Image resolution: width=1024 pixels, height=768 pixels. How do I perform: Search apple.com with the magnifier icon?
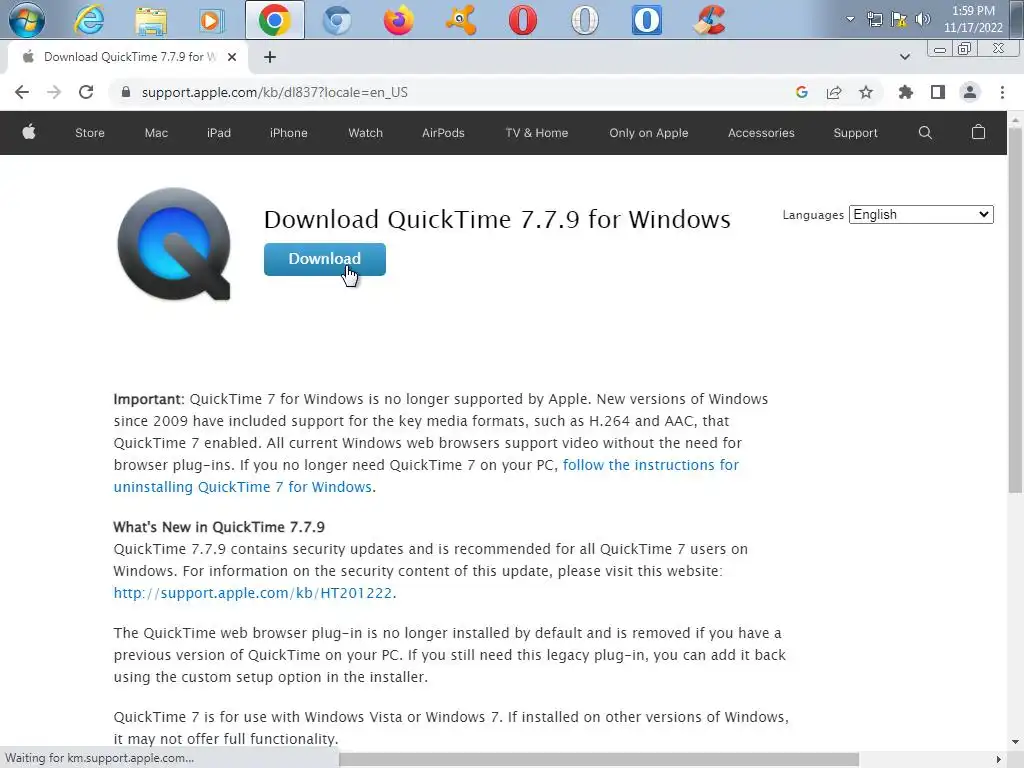coord(925,133)
